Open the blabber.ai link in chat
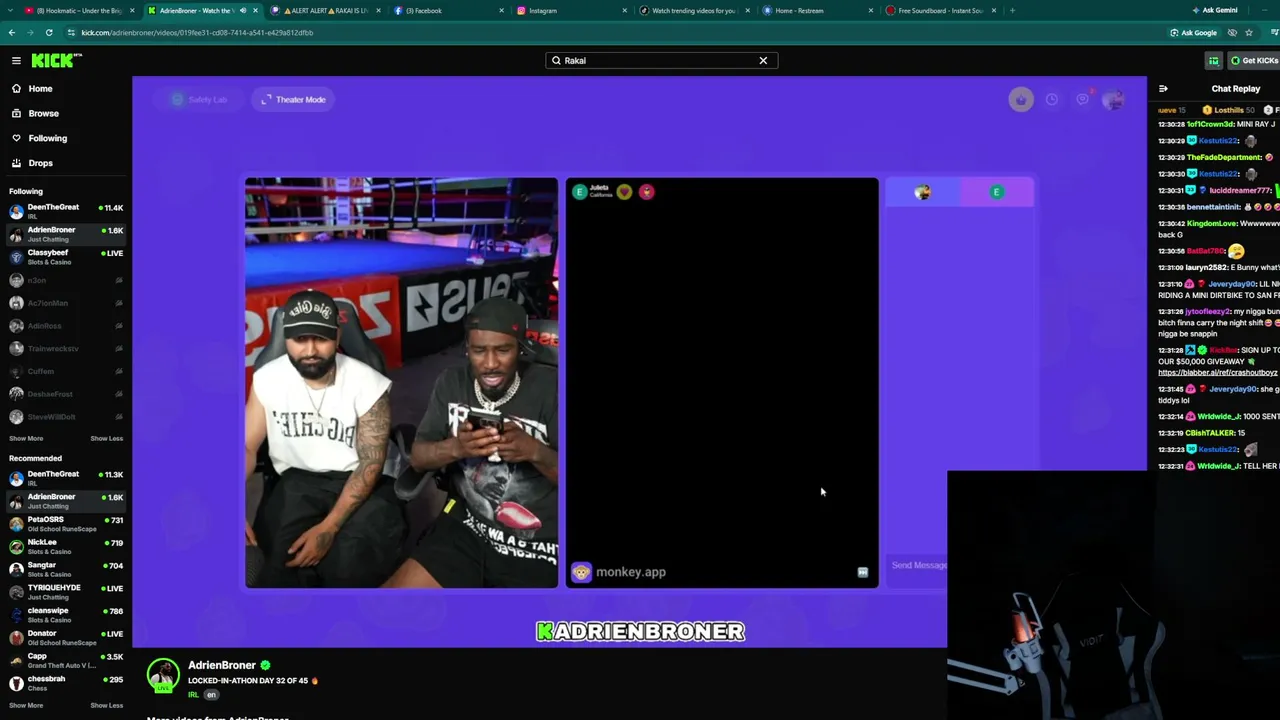Image resolution: width=1280 pixels, height=720 pixels. click(1218, 372)
